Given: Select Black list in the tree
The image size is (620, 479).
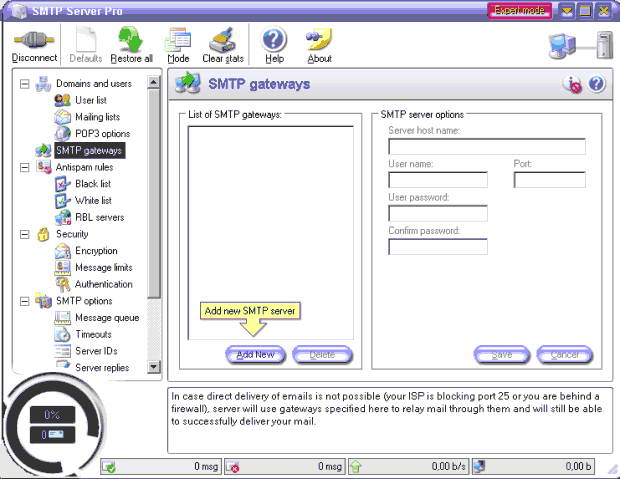Looking at the screenshot, I should (93, 184).
